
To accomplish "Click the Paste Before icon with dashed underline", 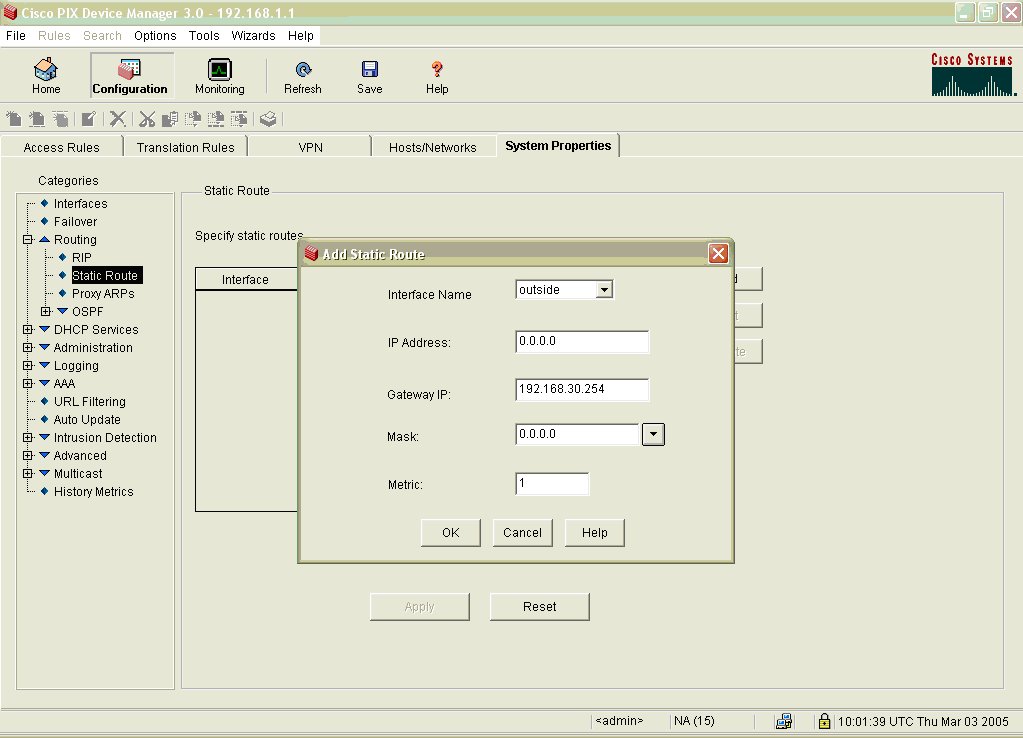I will pyautogui.click(x=216, y=119).
